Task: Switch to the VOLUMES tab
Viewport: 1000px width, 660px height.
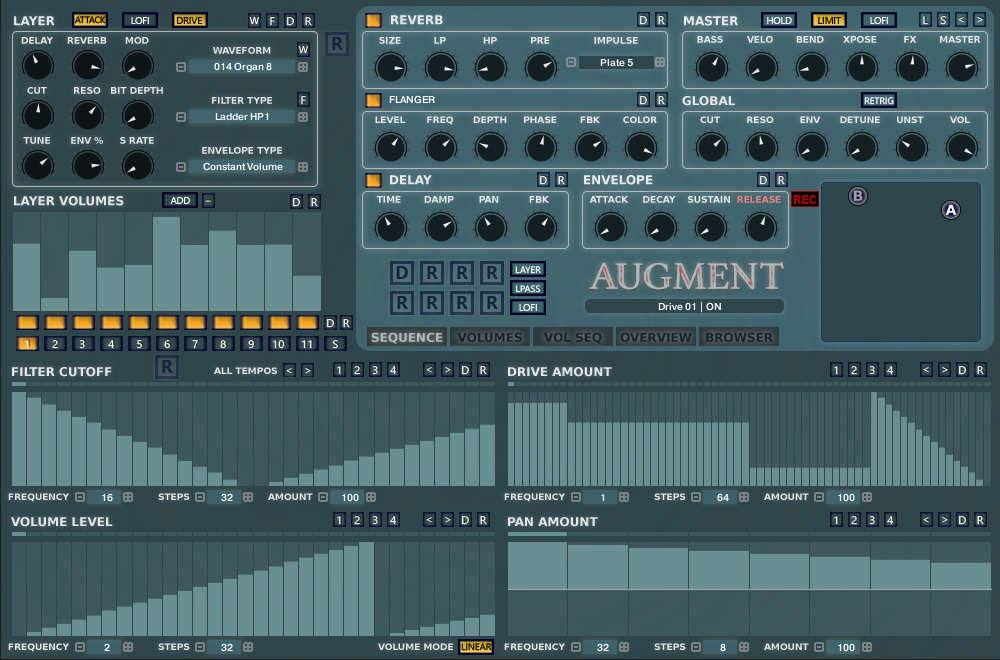Action: pos(490,337)
